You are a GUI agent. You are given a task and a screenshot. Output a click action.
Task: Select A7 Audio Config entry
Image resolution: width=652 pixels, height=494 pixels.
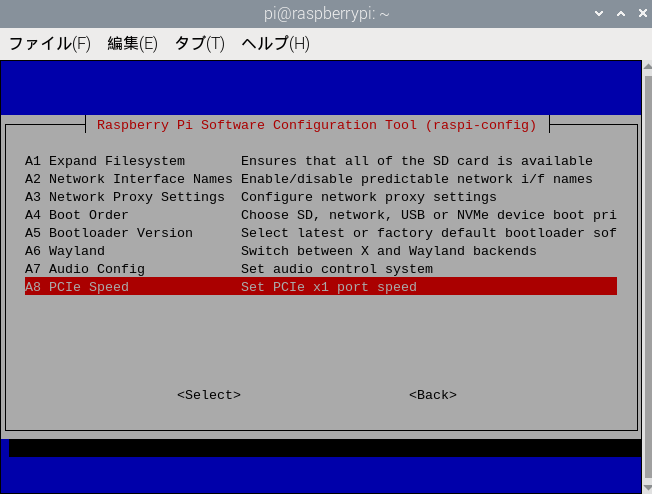(x=321, y=269)
